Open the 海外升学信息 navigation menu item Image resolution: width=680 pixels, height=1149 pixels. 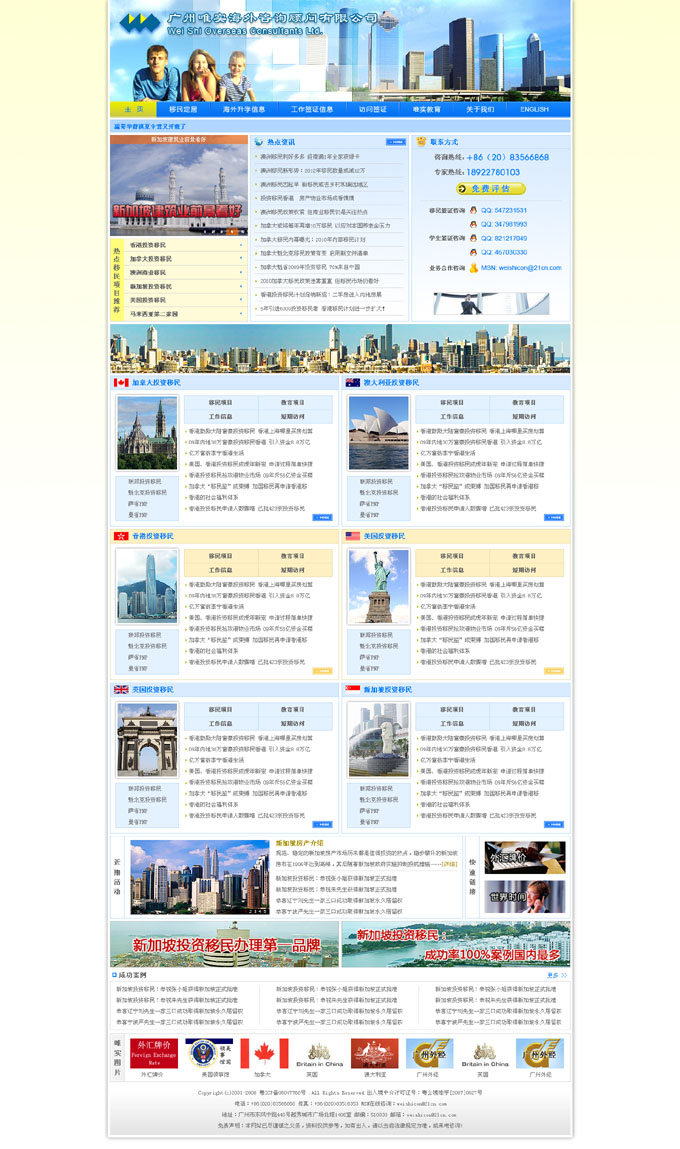244,109
